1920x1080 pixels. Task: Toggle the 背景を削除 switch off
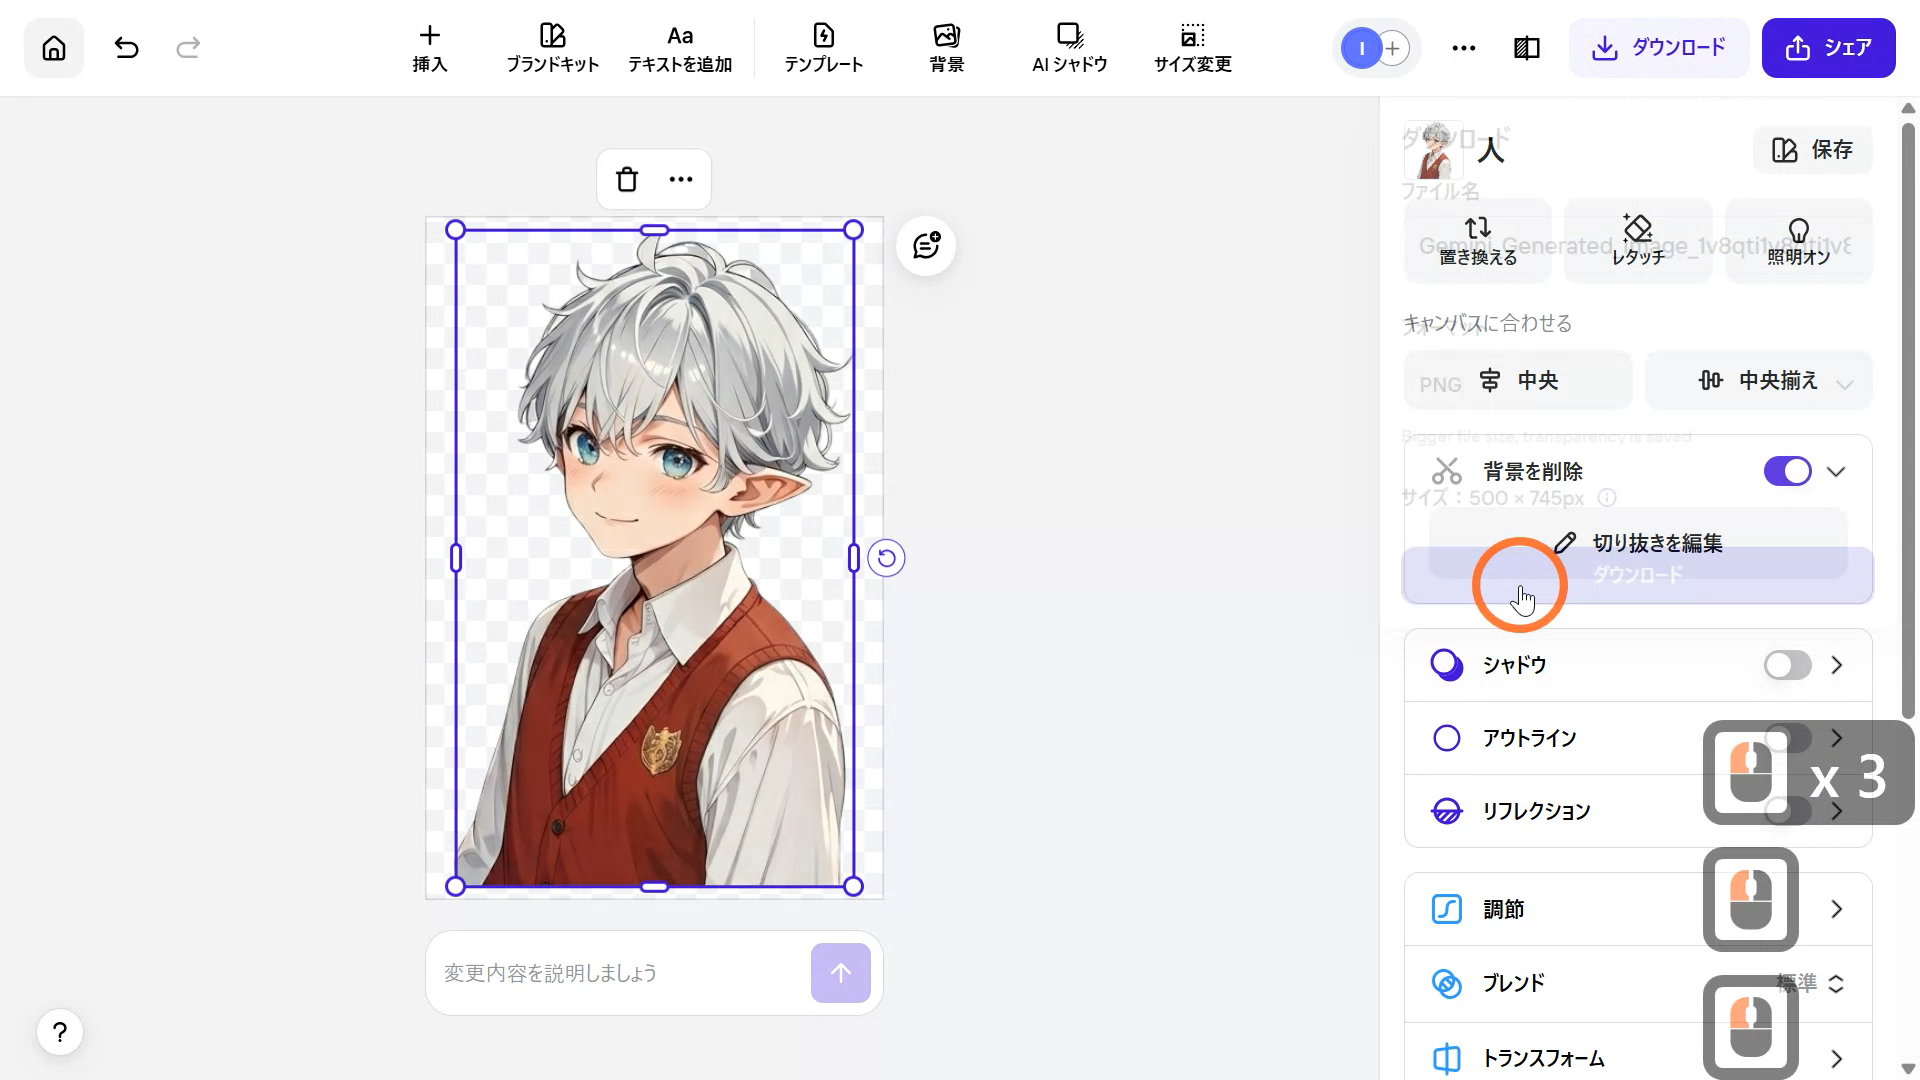[1788, 471]
